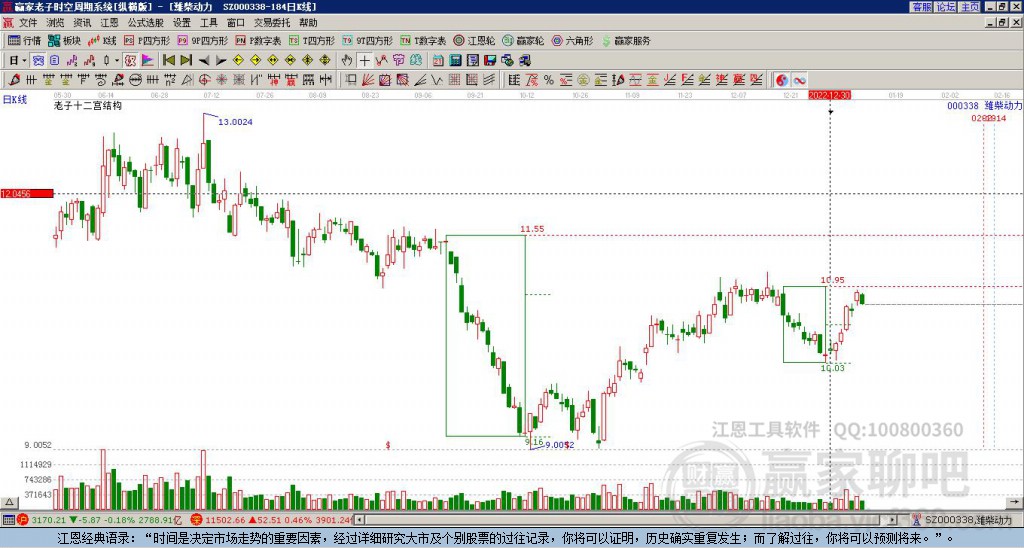The width and height of the screenshot is (1024, 548).
Task: Toggle the crosshair cursor tool
Action: (364, 61)
